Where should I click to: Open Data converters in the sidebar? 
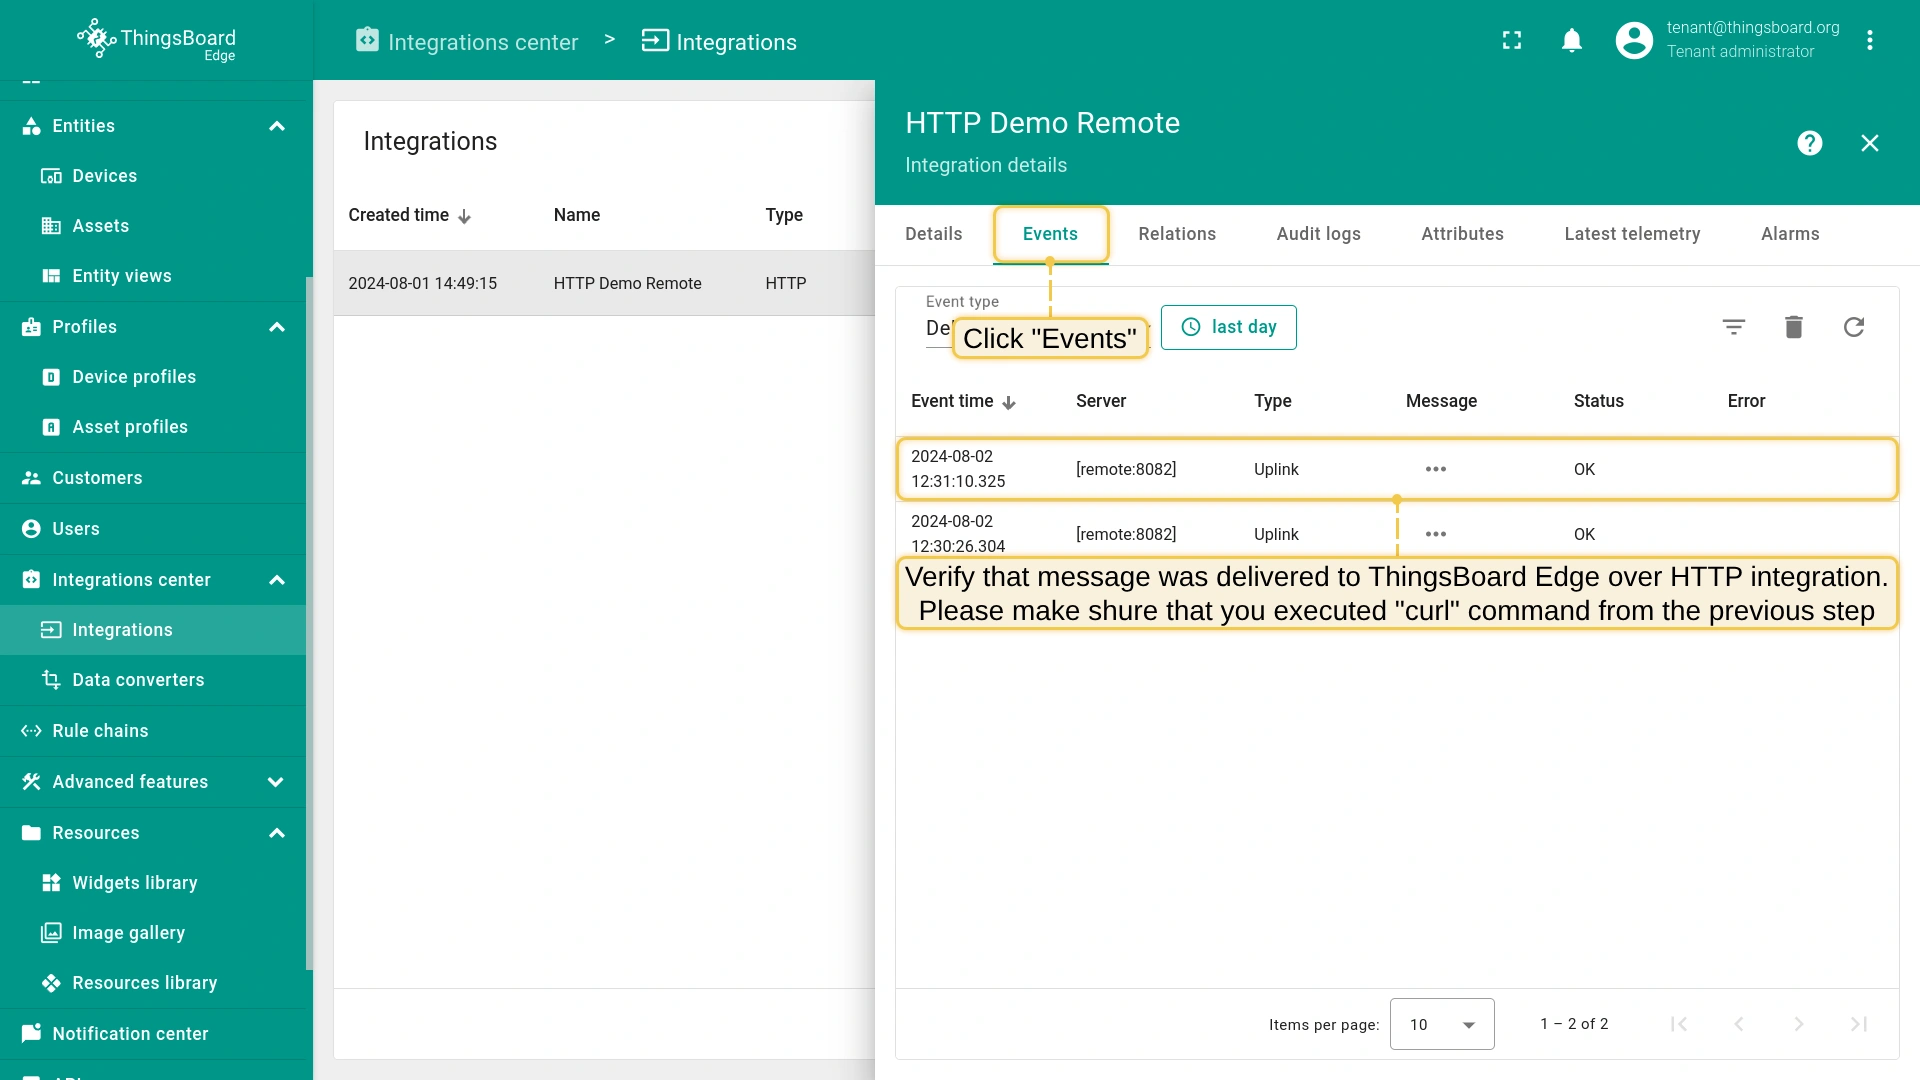138,680
